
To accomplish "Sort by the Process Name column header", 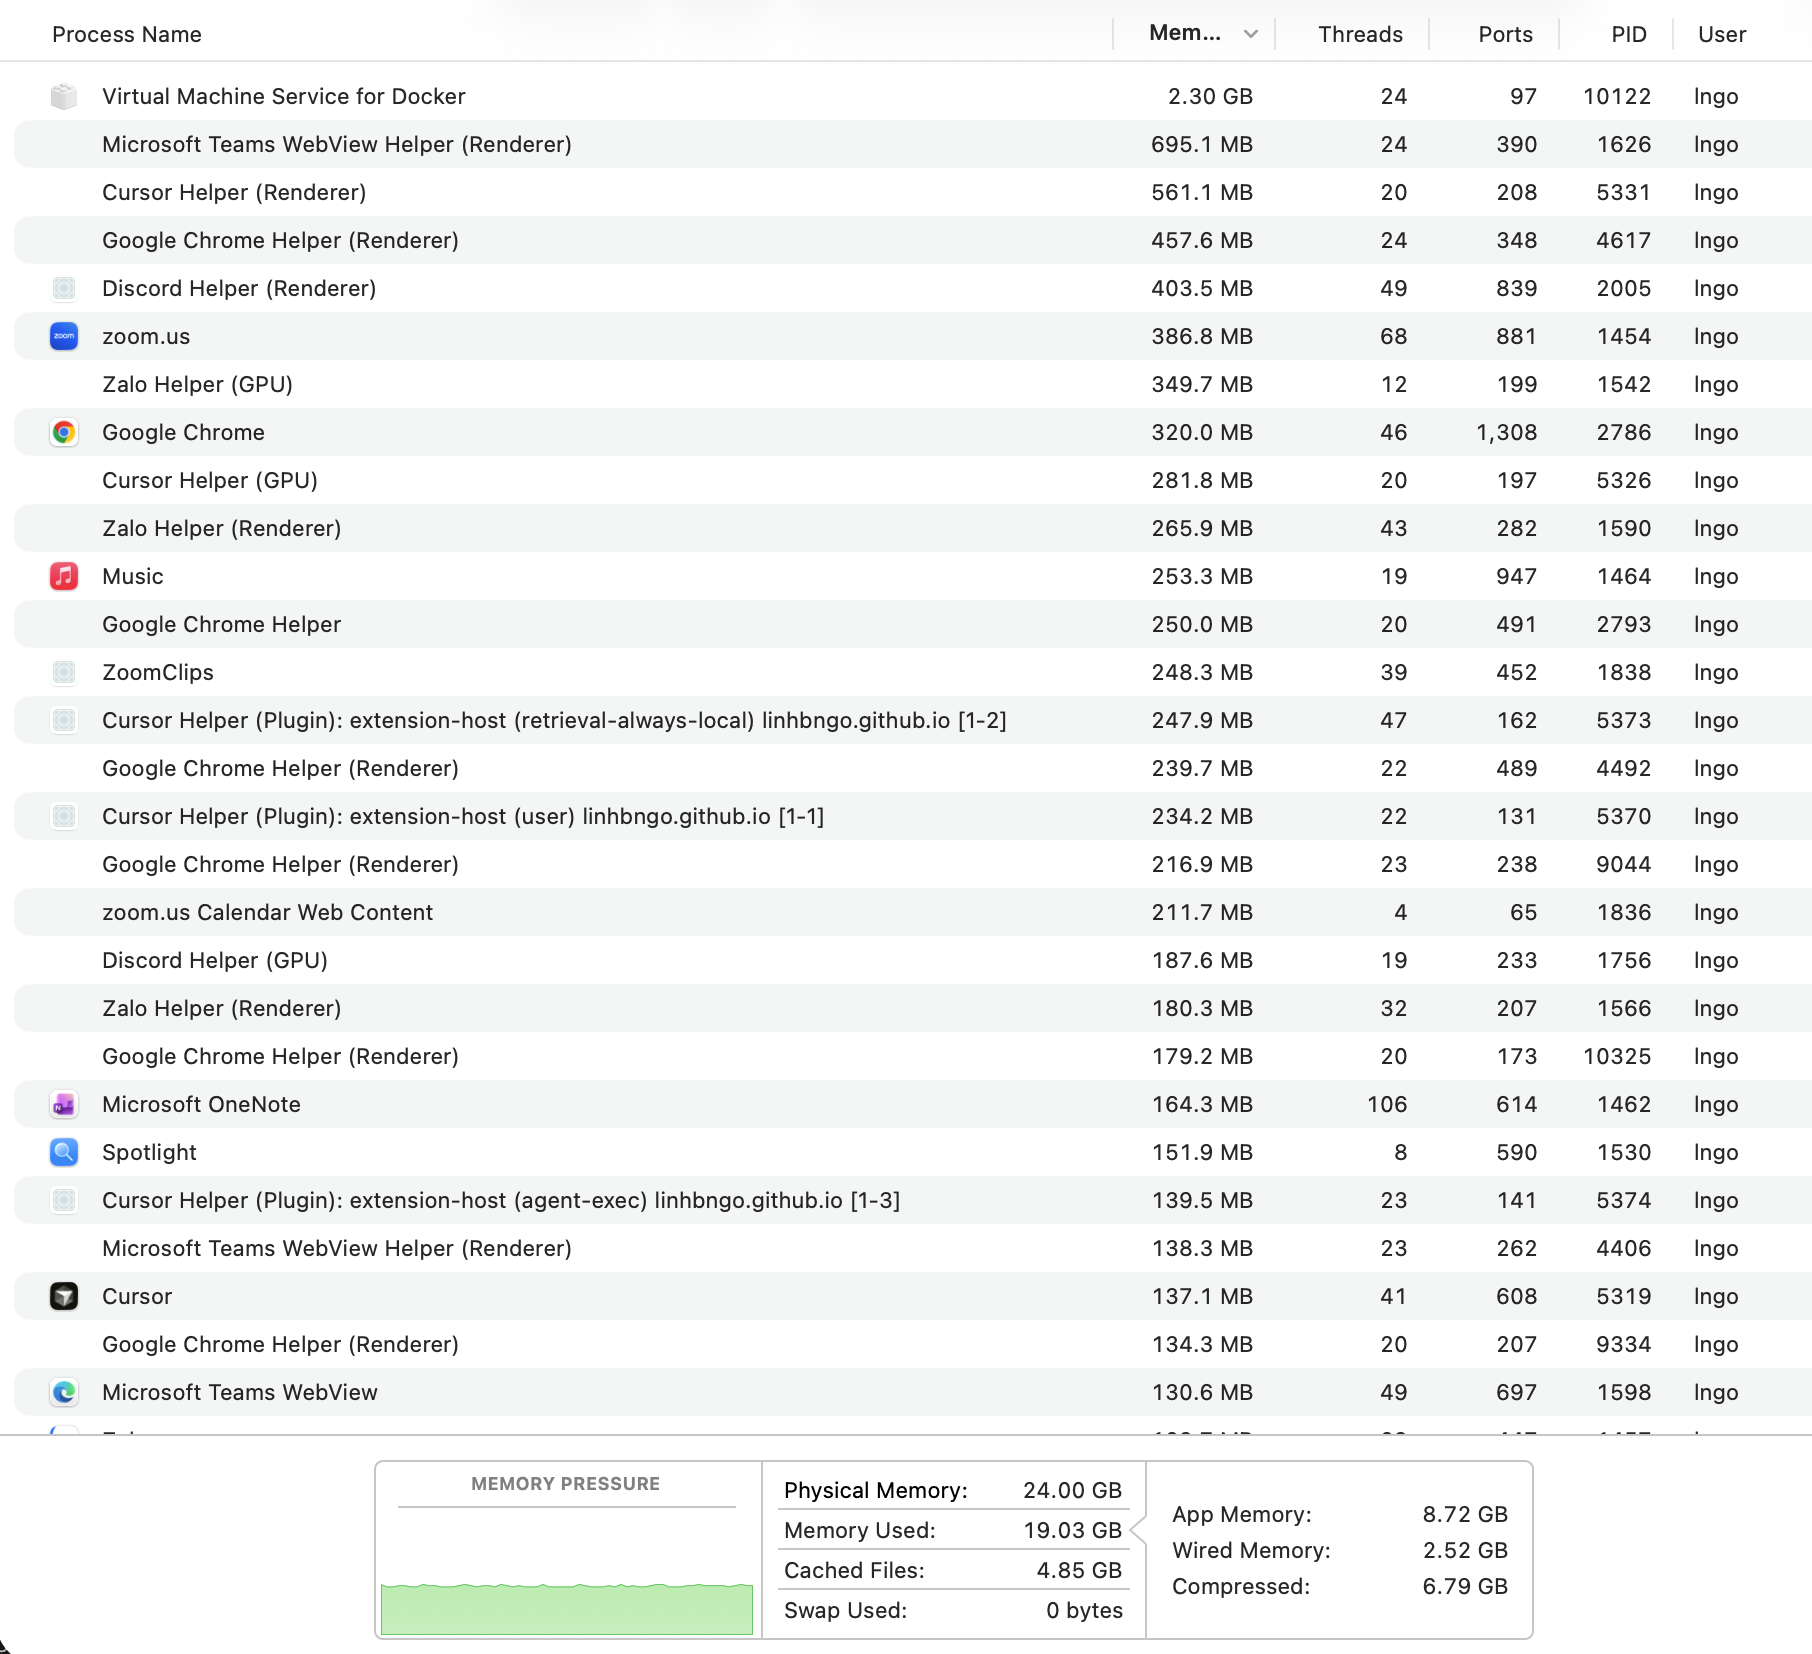I will pos(127,34).
